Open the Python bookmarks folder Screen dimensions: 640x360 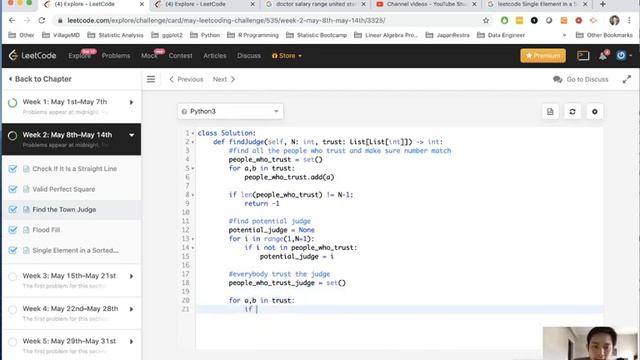point(205,36)
